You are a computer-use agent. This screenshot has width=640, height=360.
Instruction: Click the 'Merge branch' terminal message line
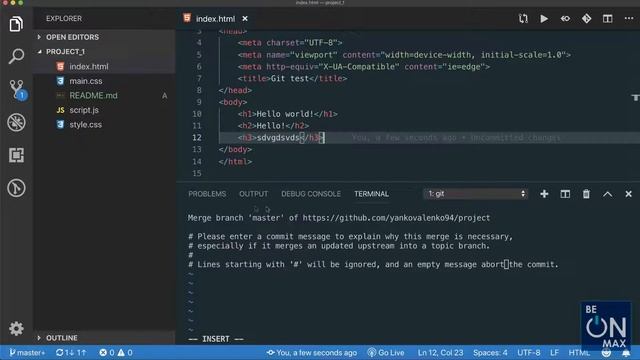tap(339, 218)
